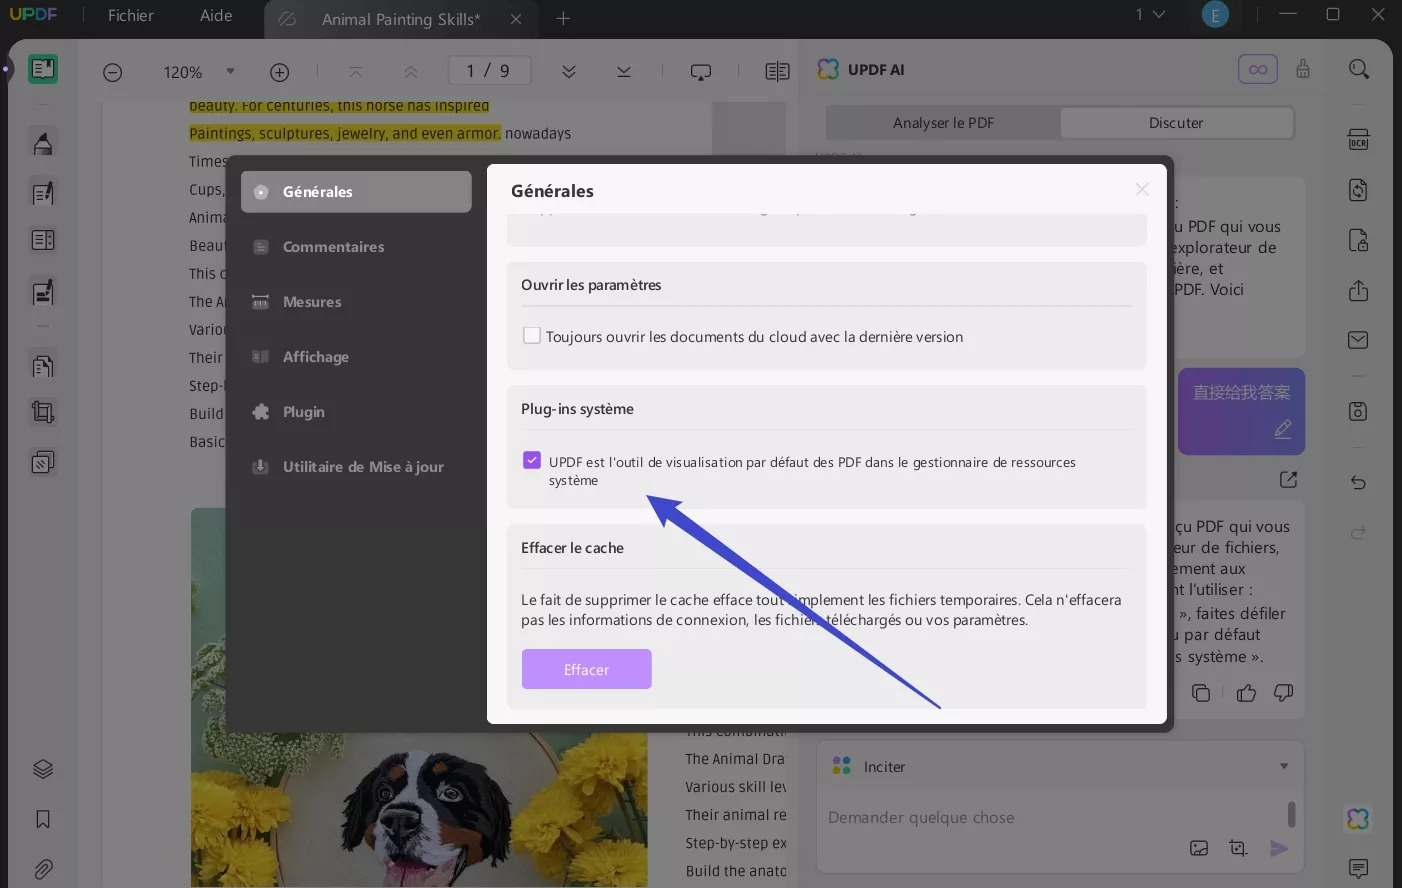This screenshot has width=1402, height=888.
Task: Click the Effacer cache button
Action: click(x=586, y=669)
